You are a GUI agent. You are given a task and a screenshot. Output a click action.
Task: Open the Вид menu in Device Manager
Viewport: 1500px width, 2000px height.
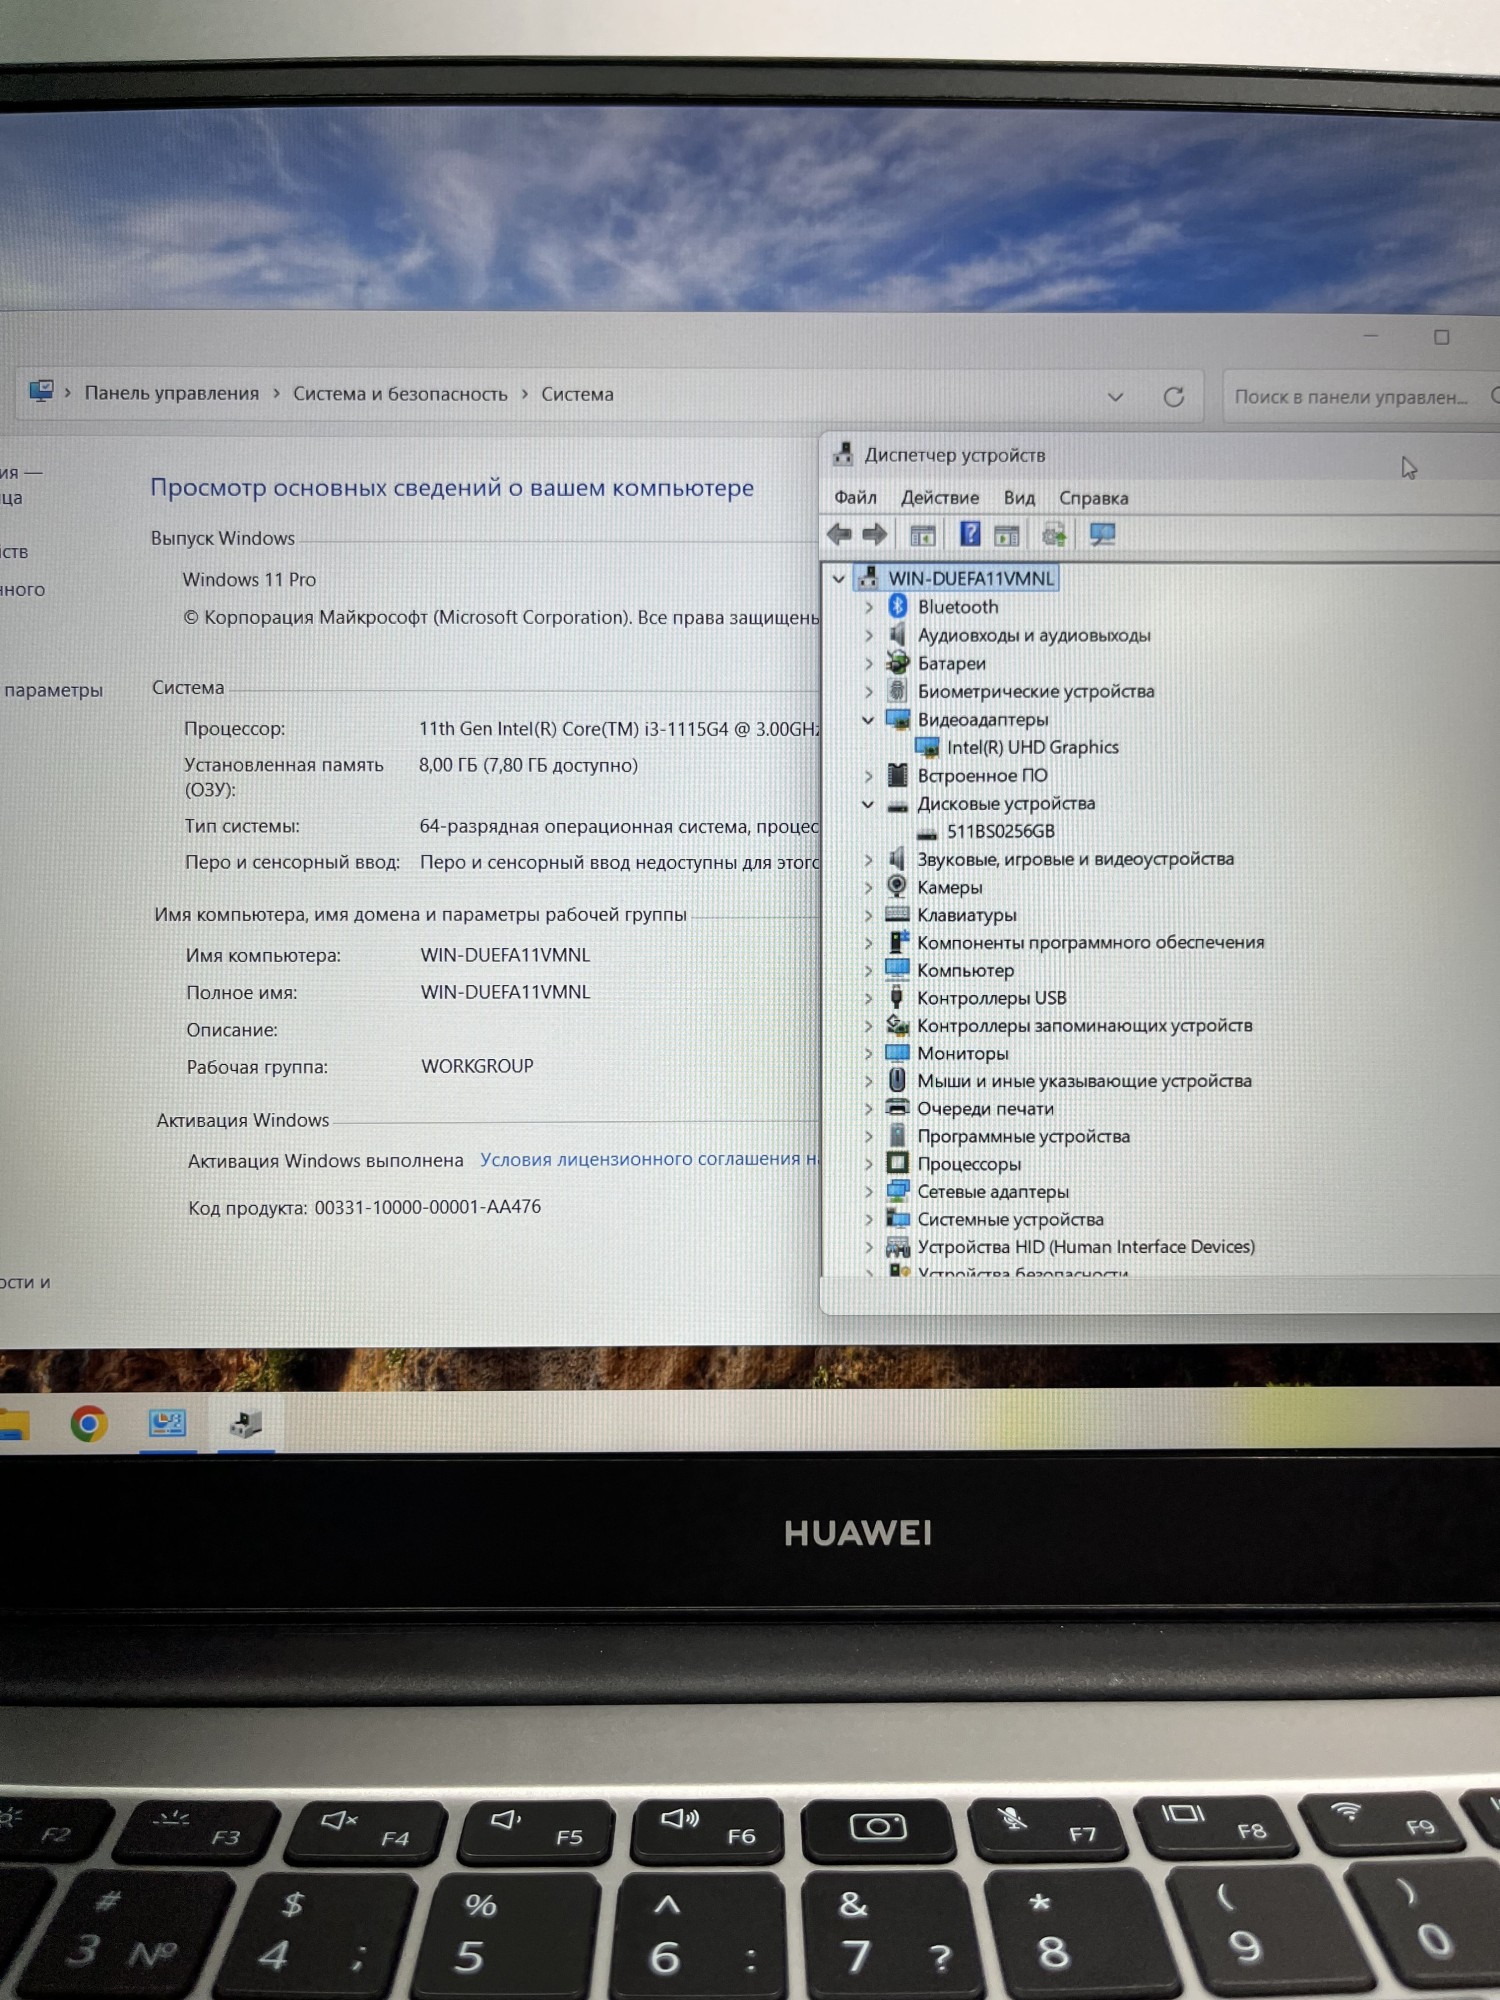tap(1019, 498)
